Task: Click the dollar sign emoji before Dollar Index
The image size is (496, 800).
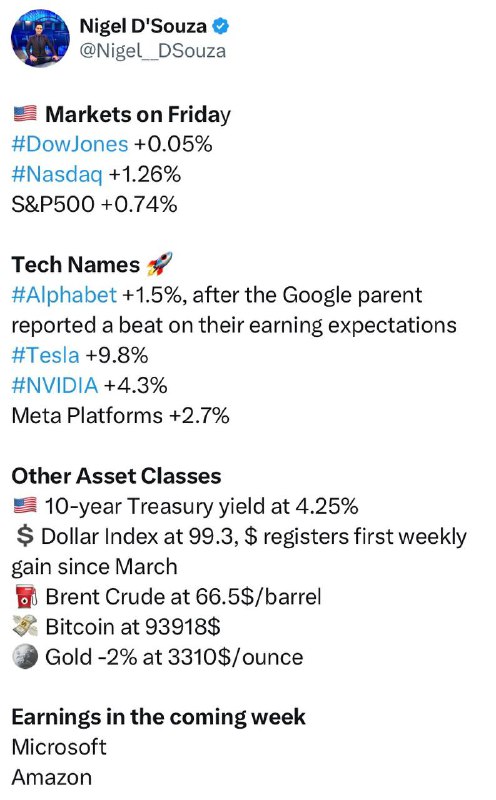Action: pyautogui.click(x=24, y=536)
